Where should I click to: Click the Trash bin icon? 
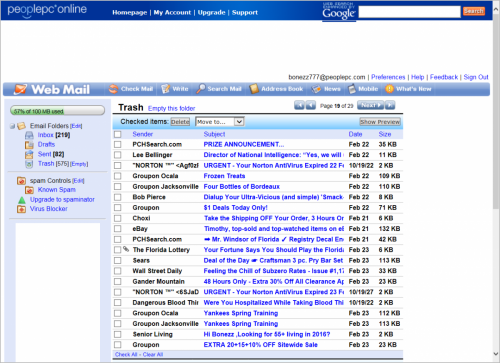(x=29, y=164)
